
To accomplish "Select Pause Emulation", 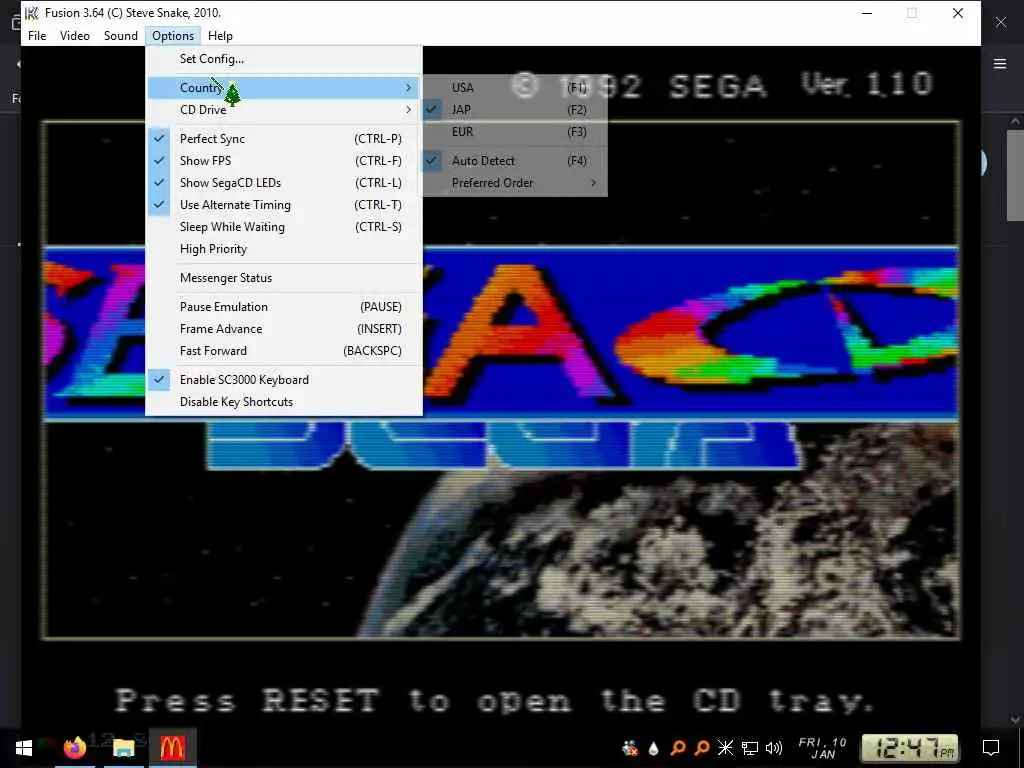I will click(283, 307).
